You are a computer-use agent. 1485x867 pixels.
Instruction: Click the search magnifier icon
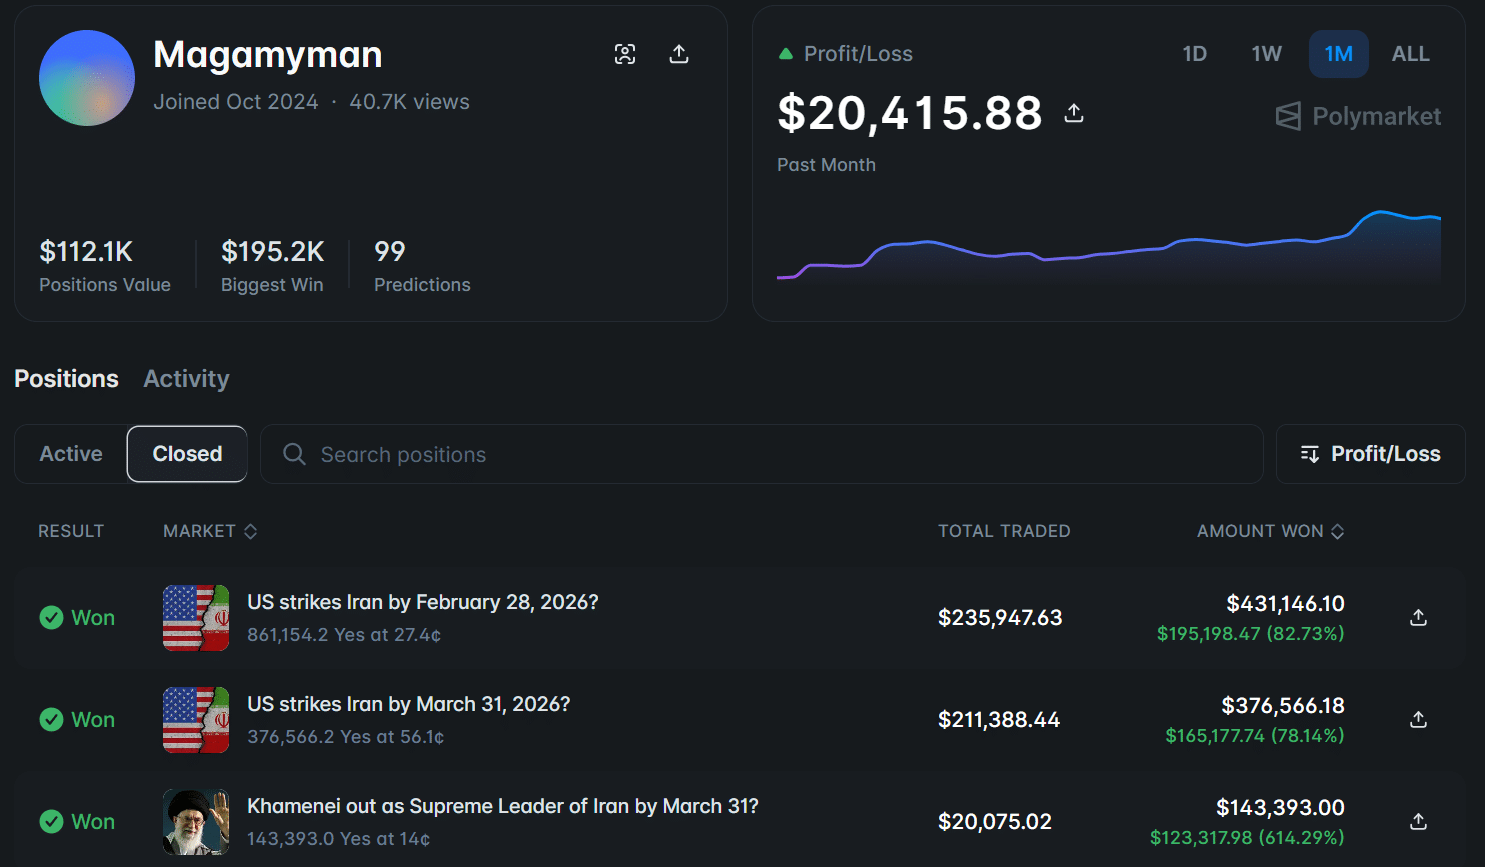pyautogui.click(x=294, y=455)
